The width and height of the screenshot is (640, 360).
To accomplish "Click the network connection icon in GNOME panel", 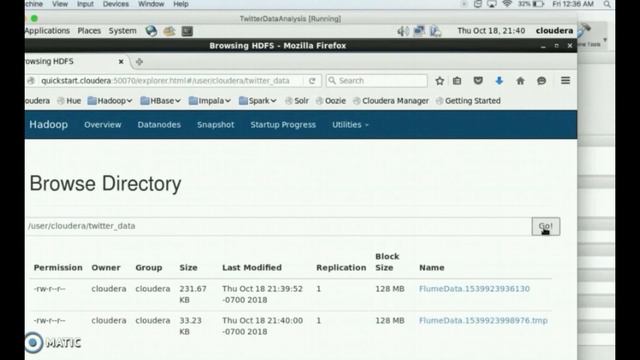I will [419, 31].
